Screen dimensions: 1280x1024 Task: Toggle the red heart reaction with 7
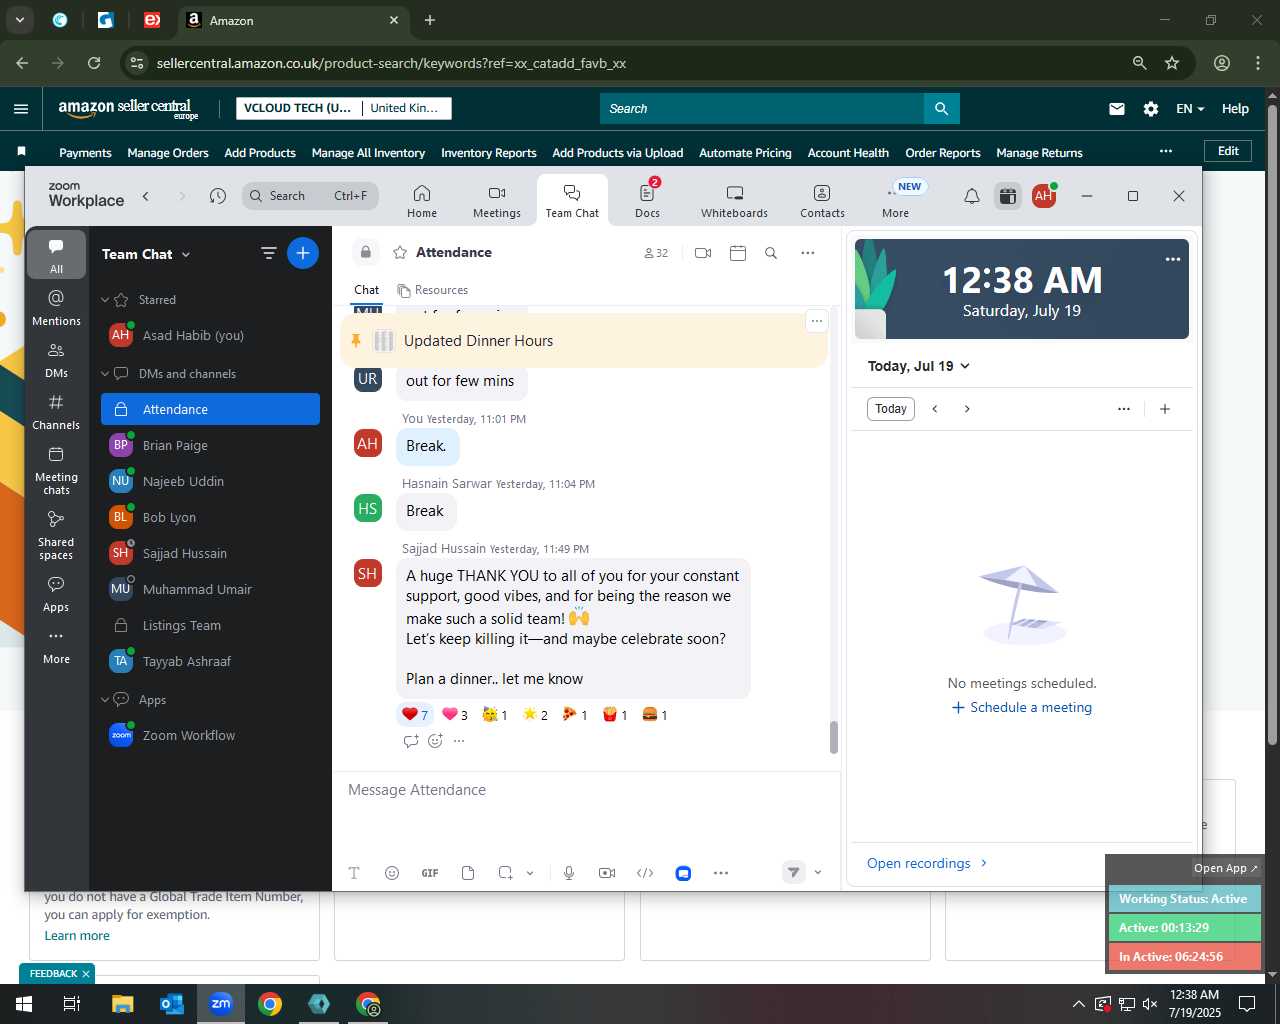pyautogui.click(x=415, y=714)
